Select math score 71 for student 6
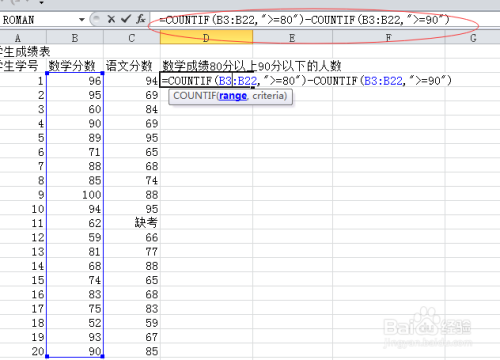This screenshot has width=500, height=360. (75, 152)
